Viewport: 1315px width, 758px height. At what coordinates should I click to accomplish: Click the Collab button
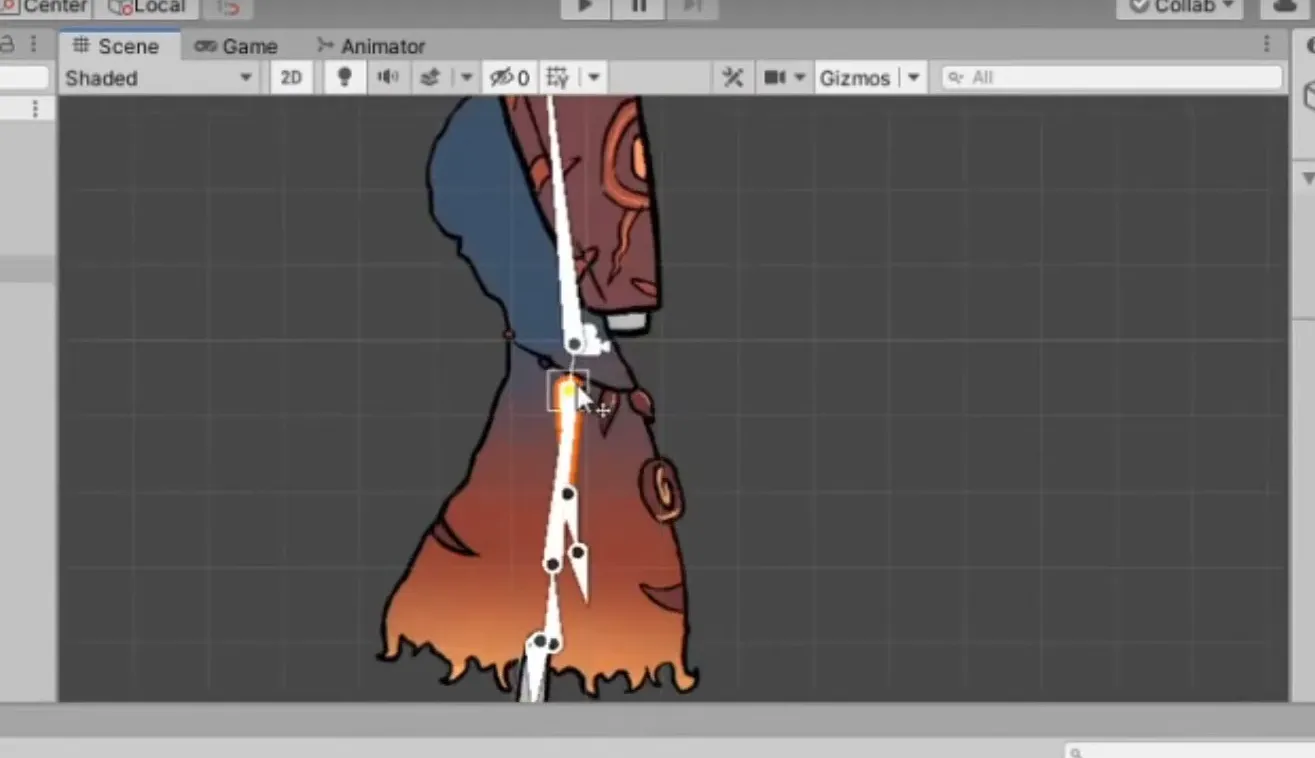tap(1180, 7)
